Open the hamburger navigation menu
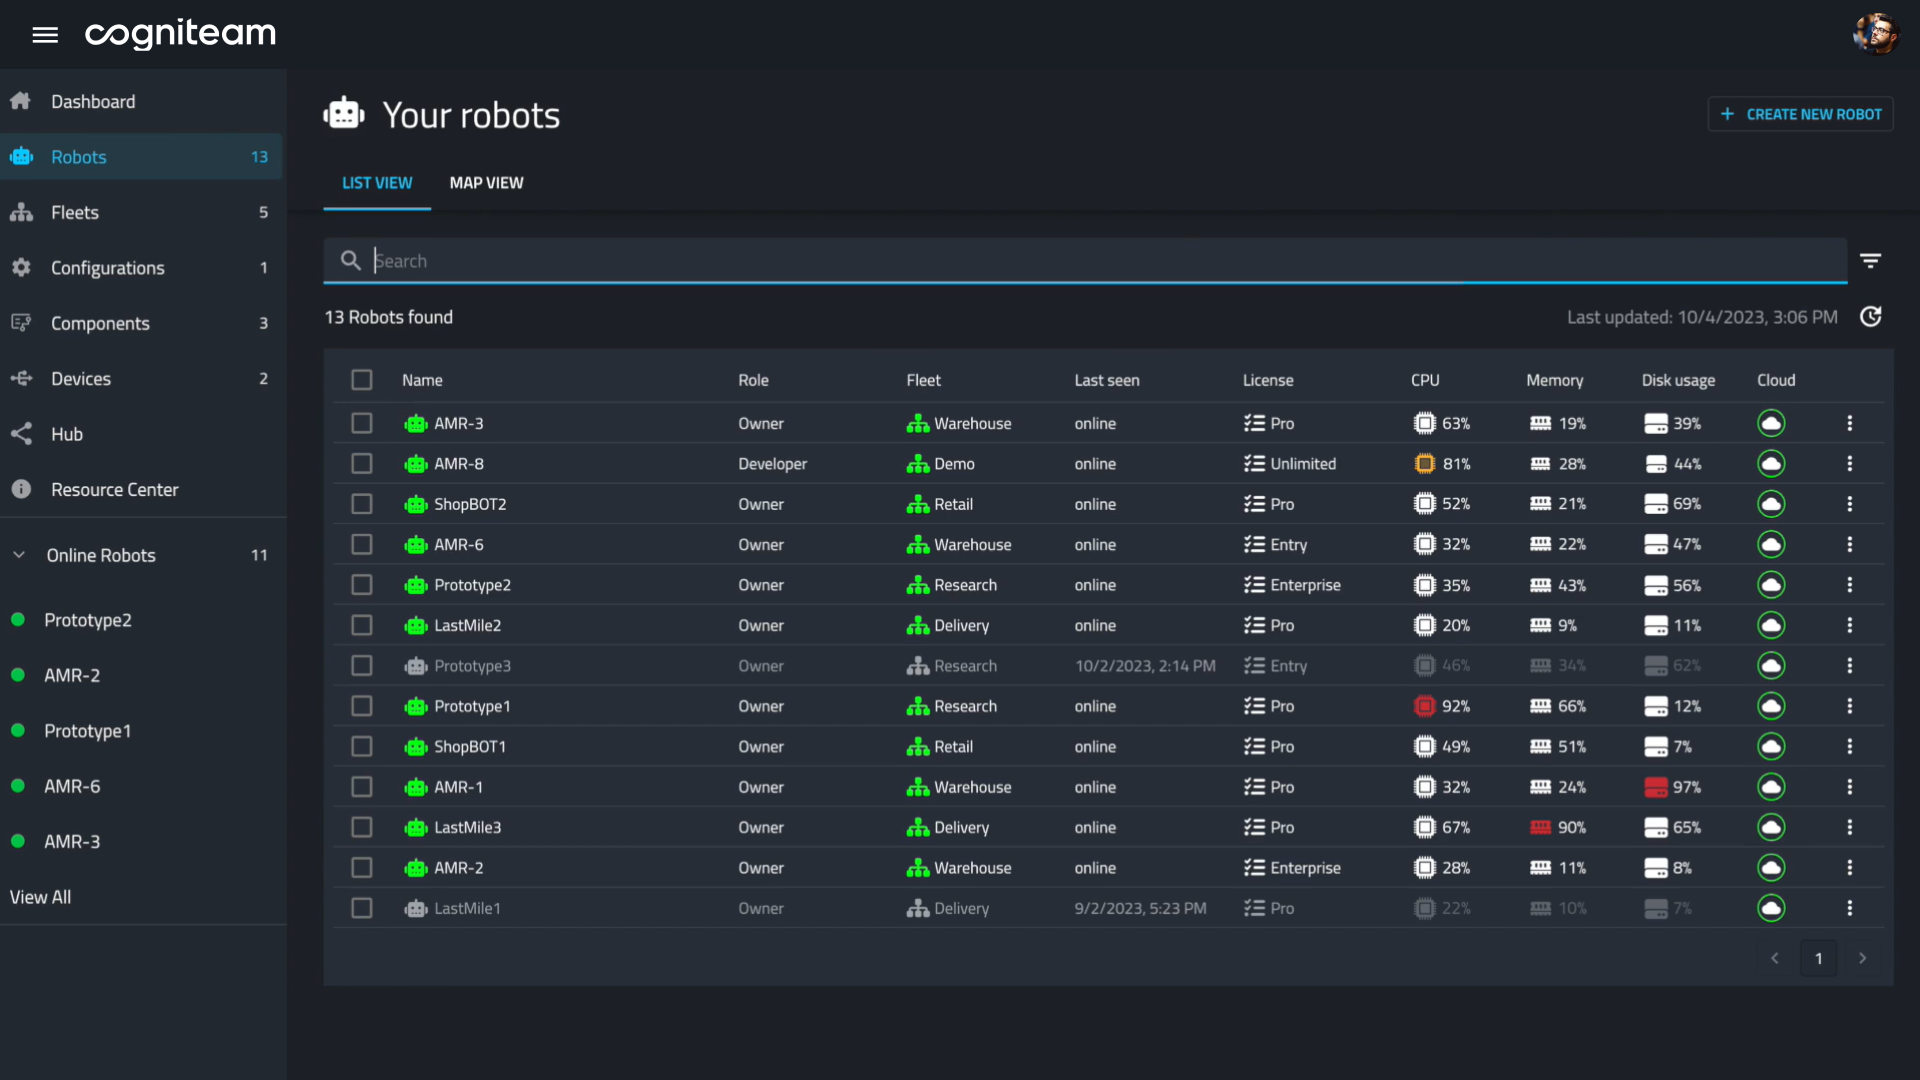Image resolution: width=1920 pixels, height=1080 pixels. 45,35
